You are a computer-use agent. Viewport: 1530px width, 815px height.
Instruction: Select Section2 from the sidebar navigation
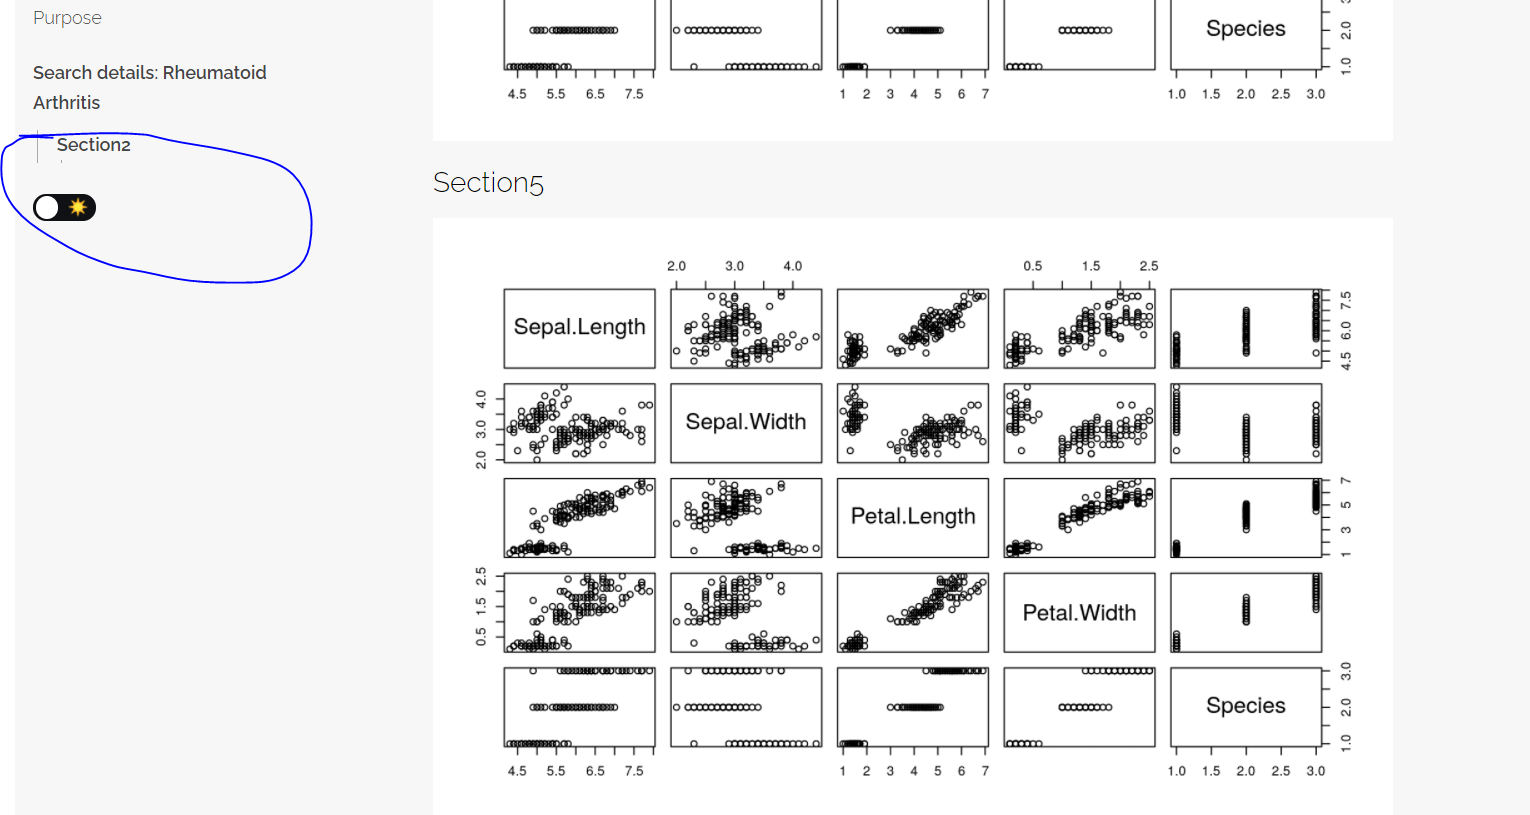tap(93, 144)
